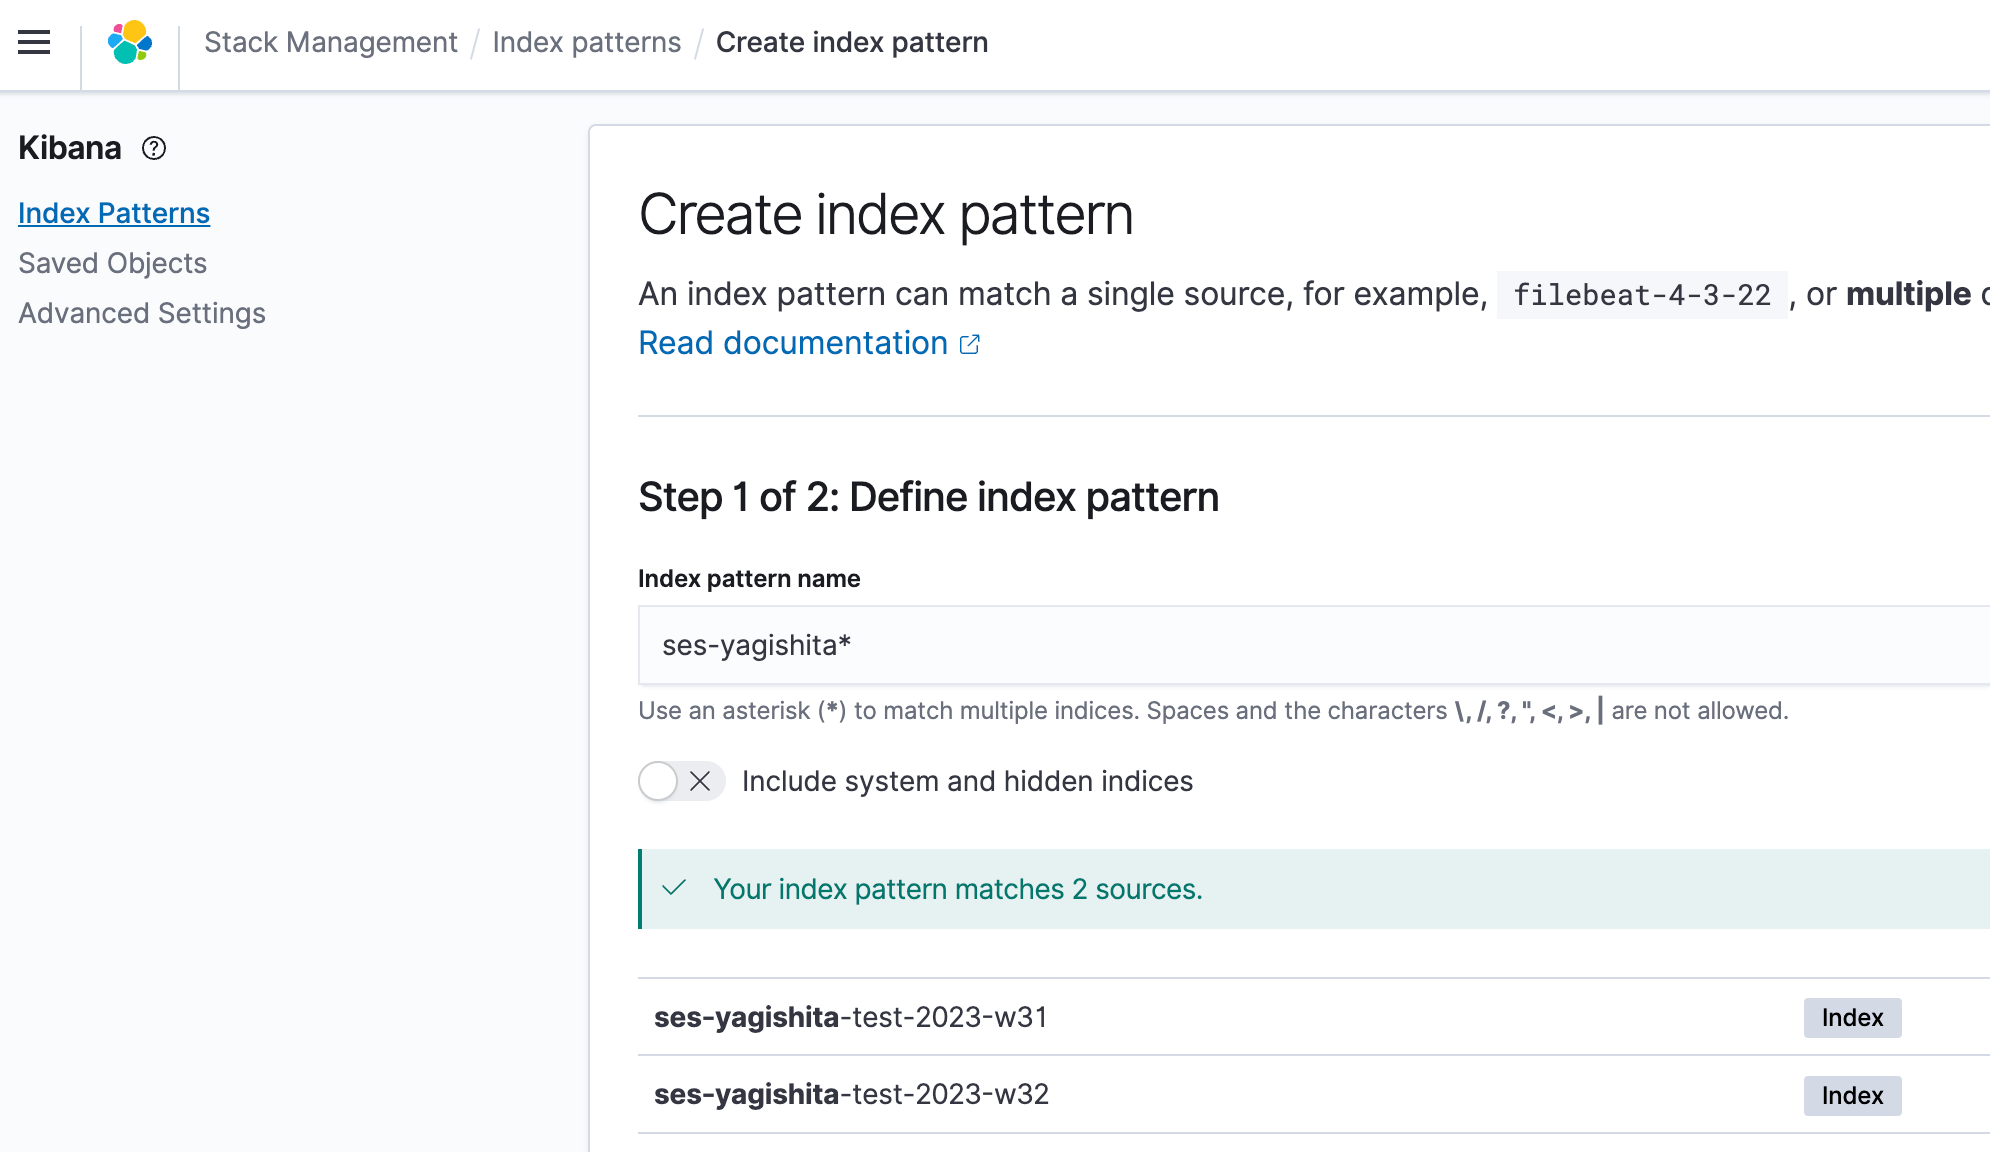
Task: Go to Index patterns breadcrumb
Action: click(x=586, y=42)
